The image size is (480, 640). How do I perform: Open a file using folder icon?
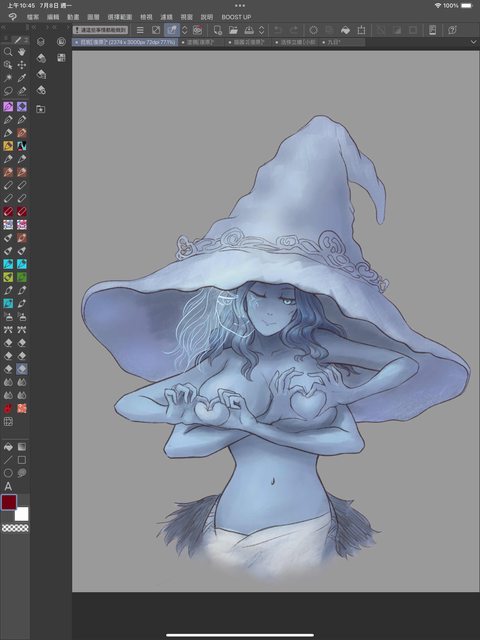[233, 30]
